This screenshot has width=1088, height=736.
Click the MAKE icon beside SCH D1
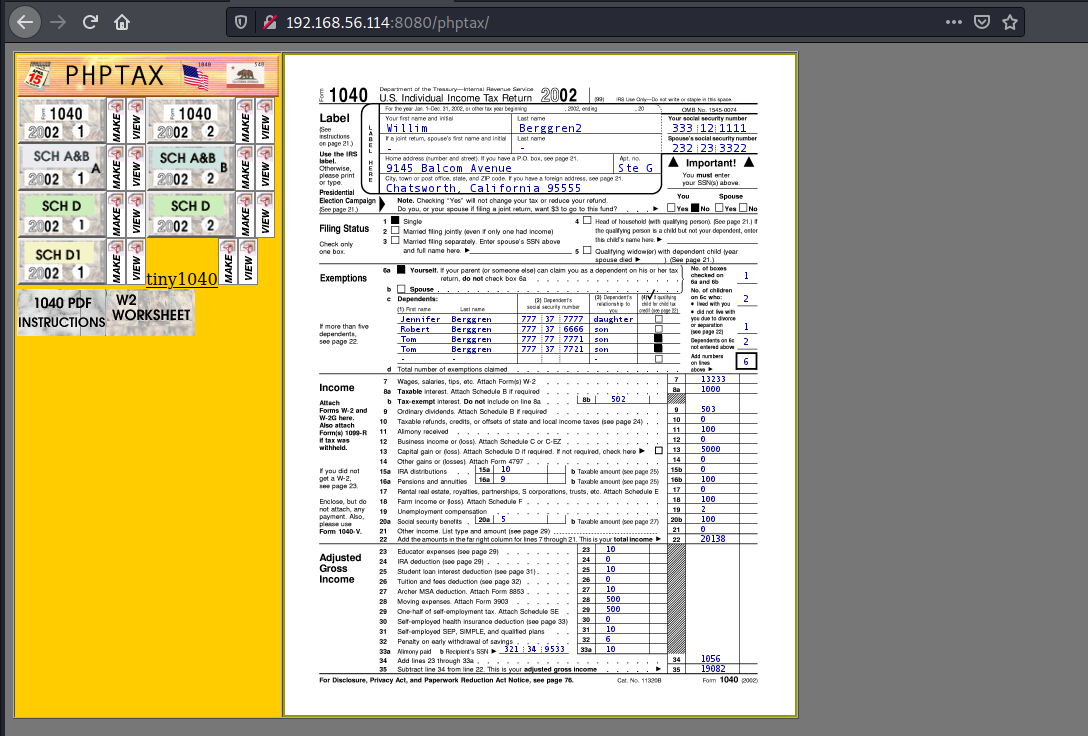click(x=117, y=261)
